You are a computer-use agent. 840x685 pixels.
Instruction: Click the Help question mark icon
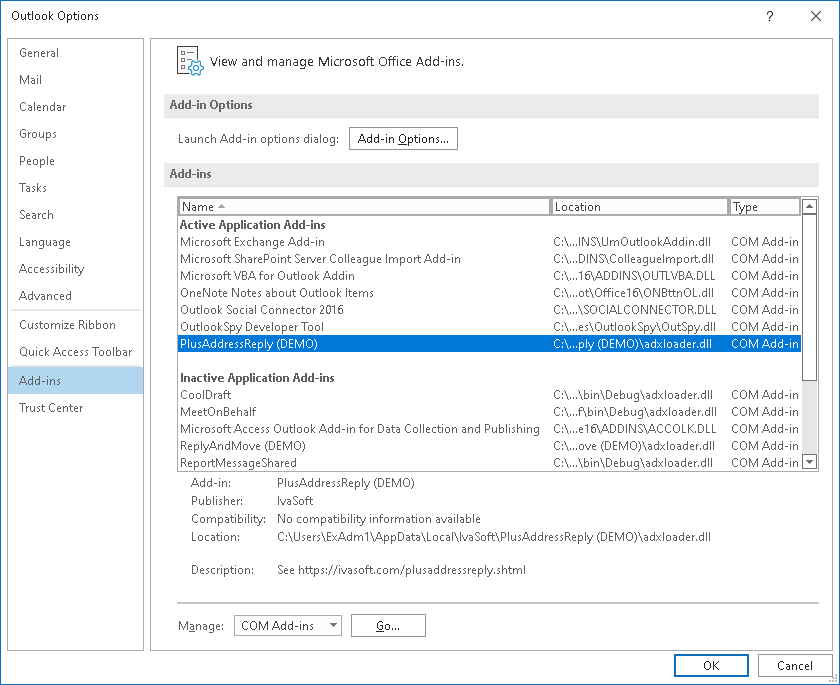tap(770, 16)
